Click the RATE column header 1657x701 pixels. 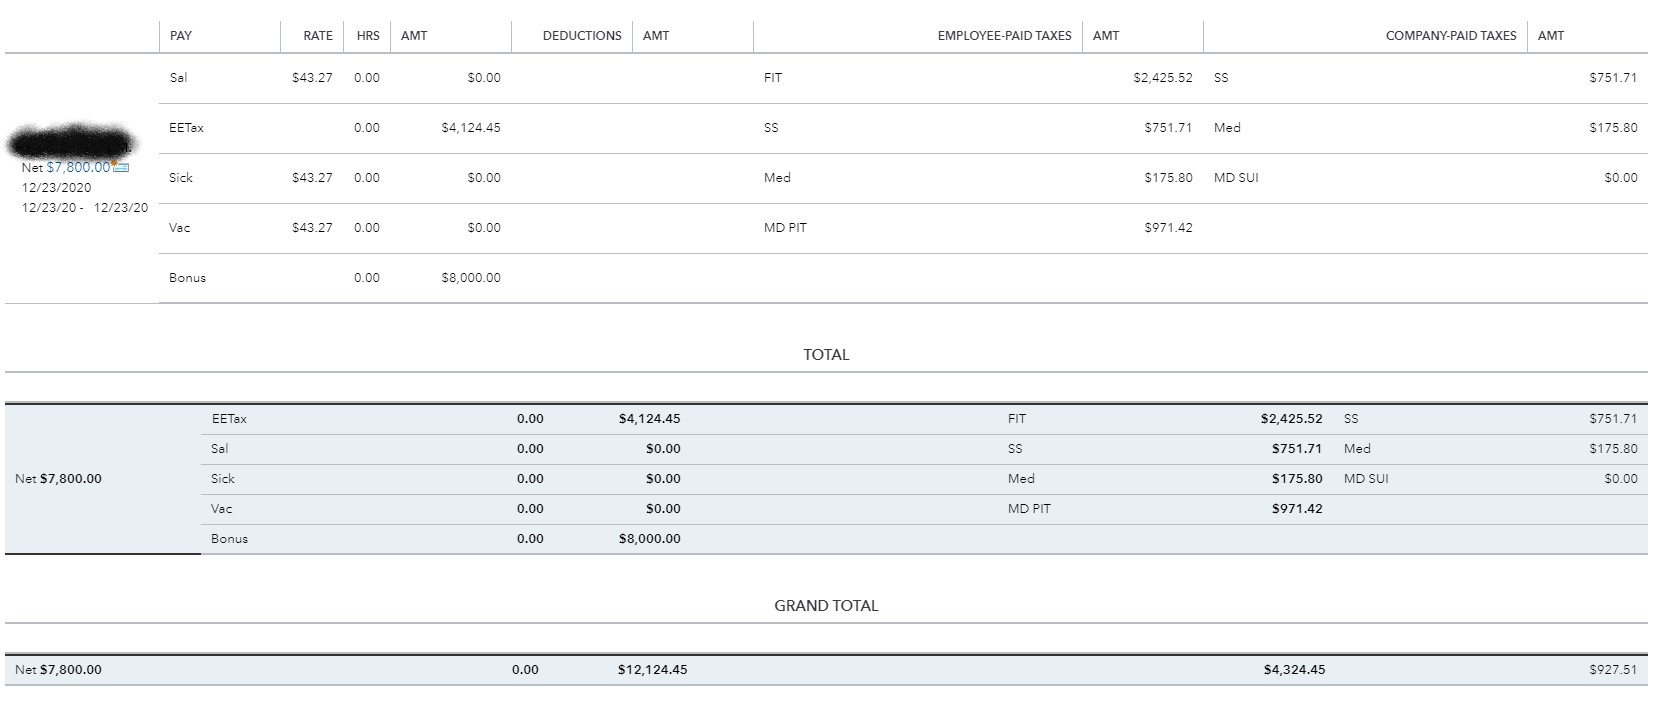pyautogui.click(x=318, y=35)
